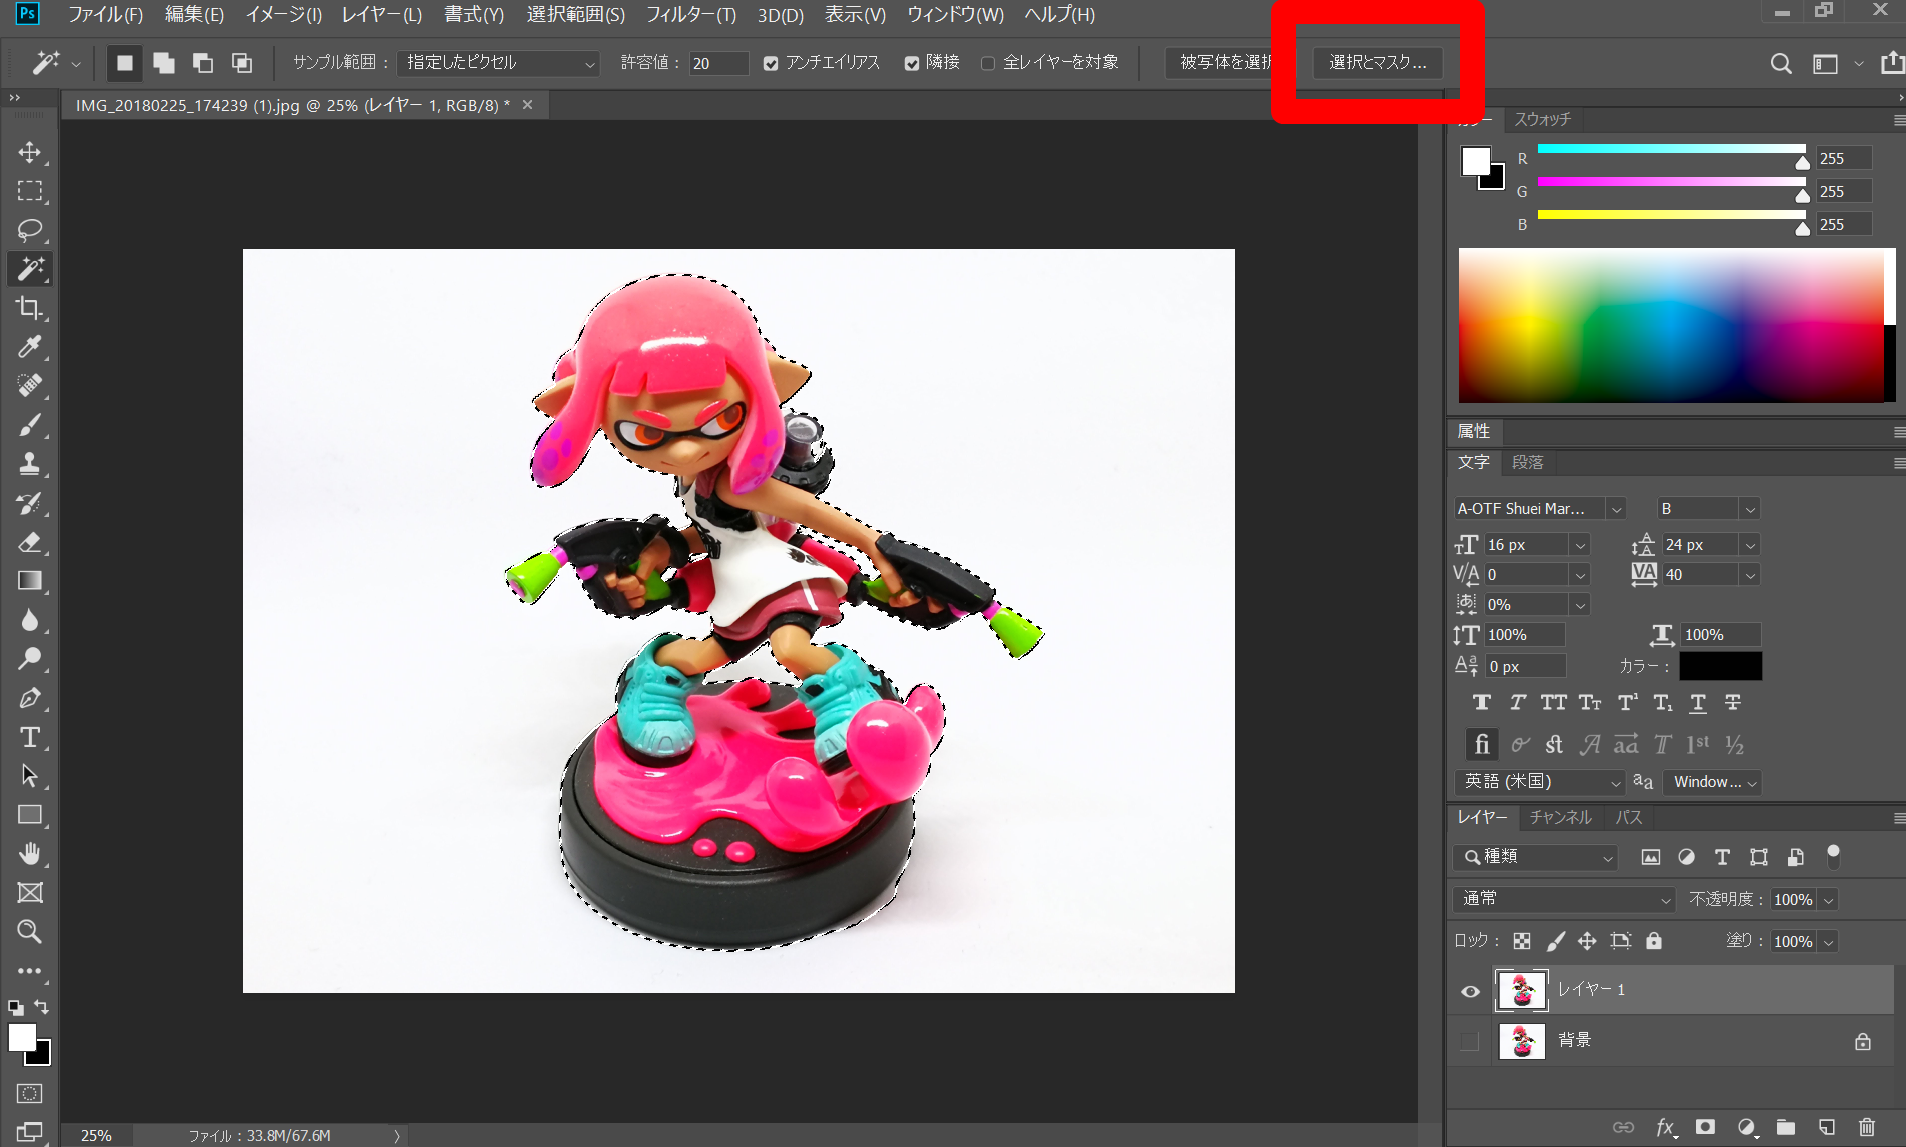Screen dimensions: 1906x1147
Task: Open the font style B dropdown
Action: coord(1708,508)
